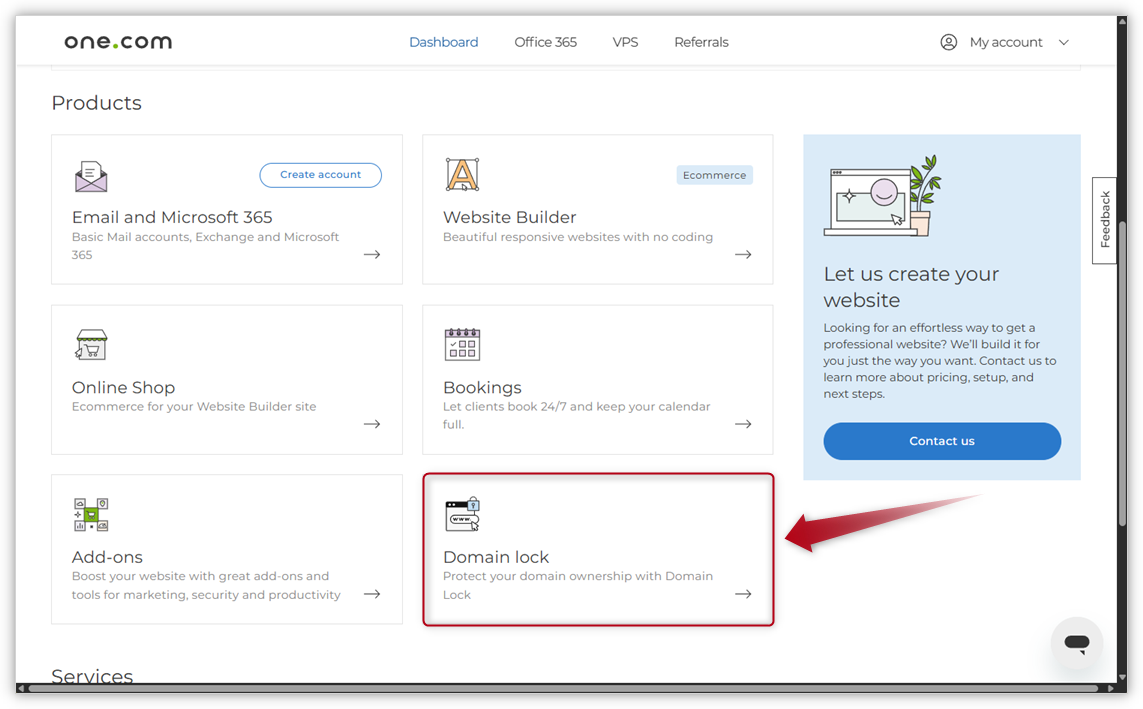Open the chat assistant bubble
The image size is (1143, 709).
point(1076,643)
